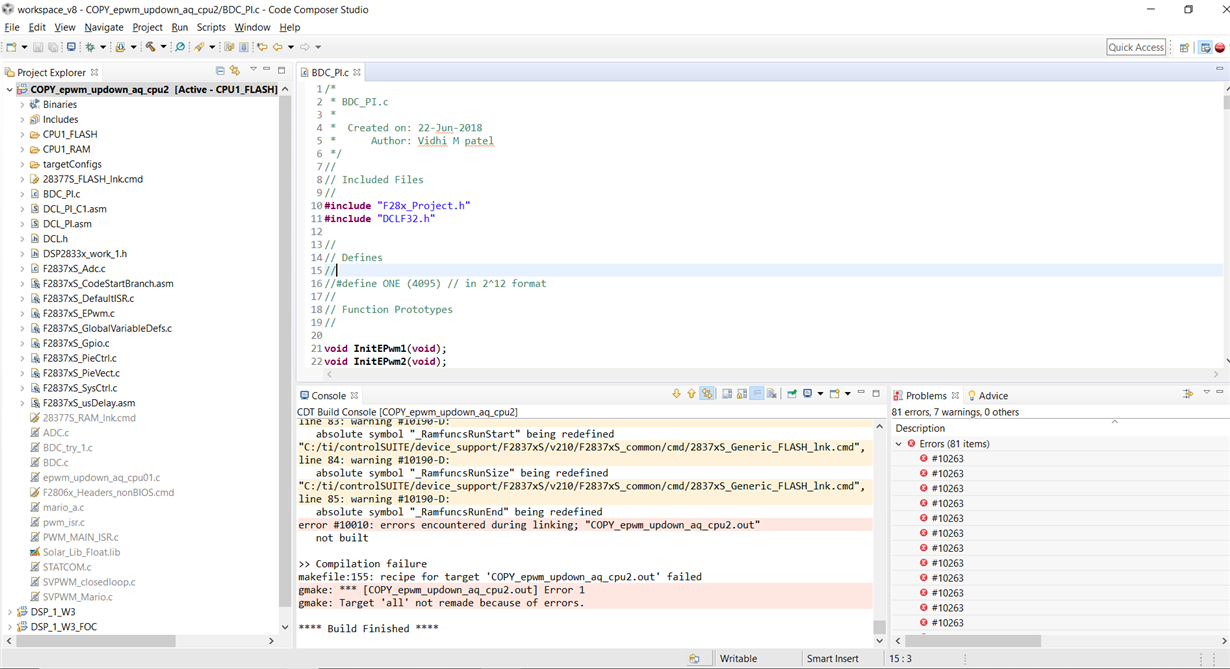Toggle Link with Editor in Project Explorer
1230x669 pixels.
235,71
